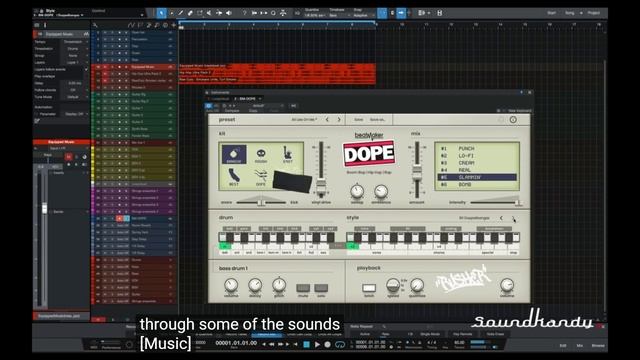Open the Project page

tap(593, 13)
